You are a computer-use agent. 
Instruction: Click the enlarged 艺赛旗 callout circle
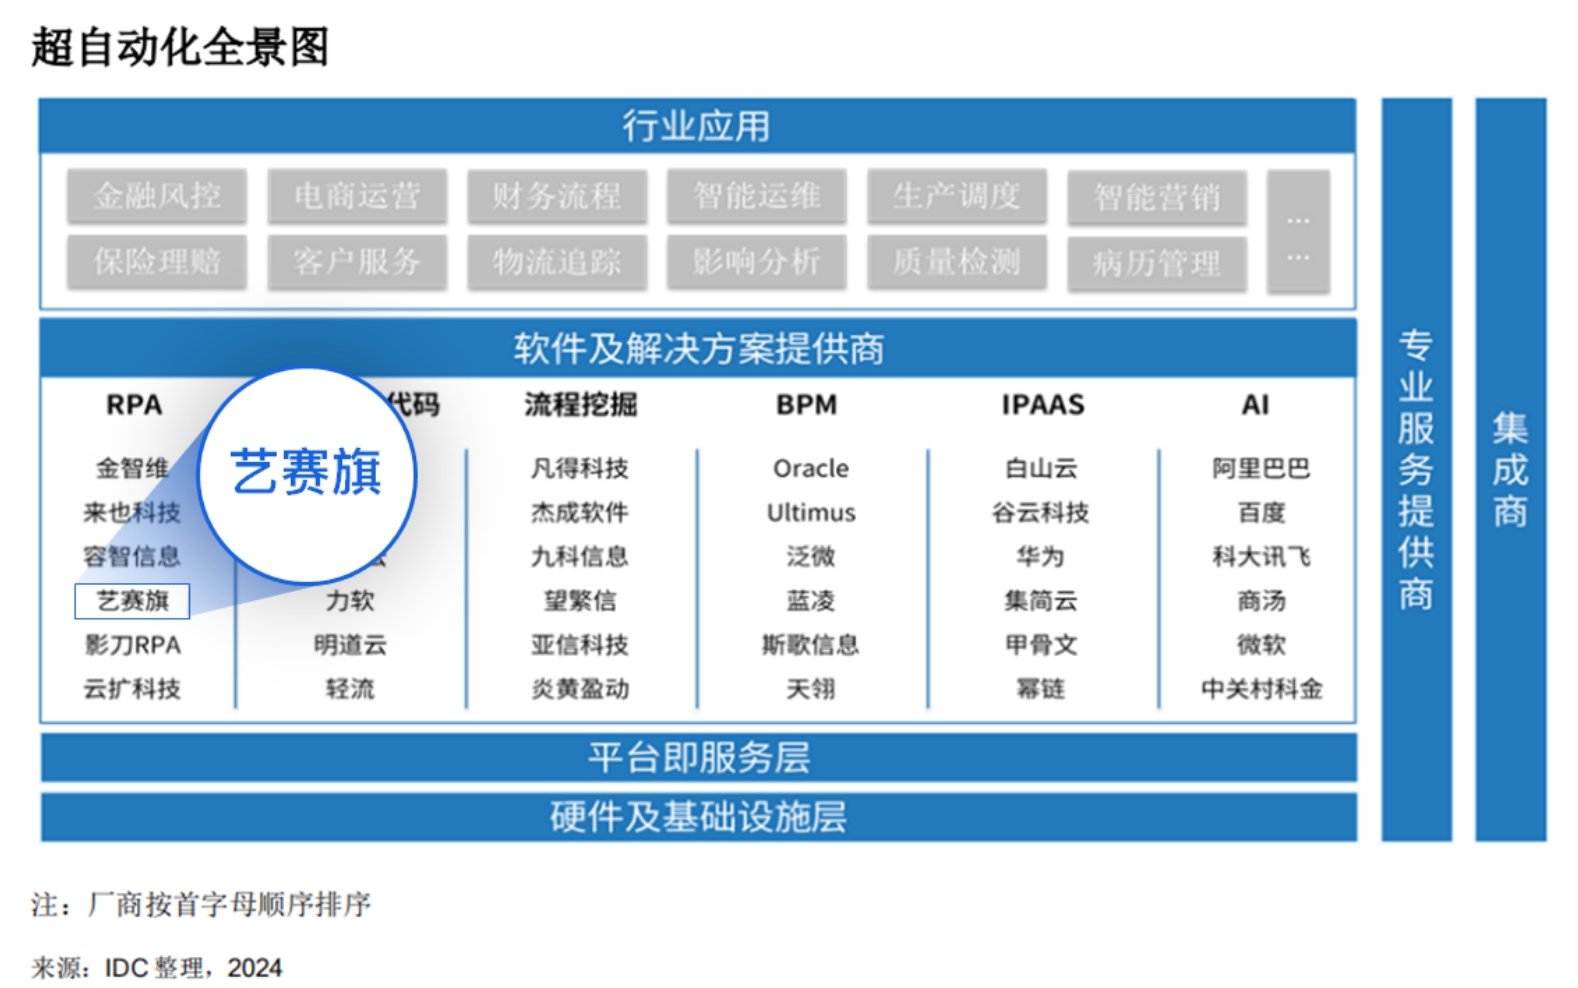point(307,474)
